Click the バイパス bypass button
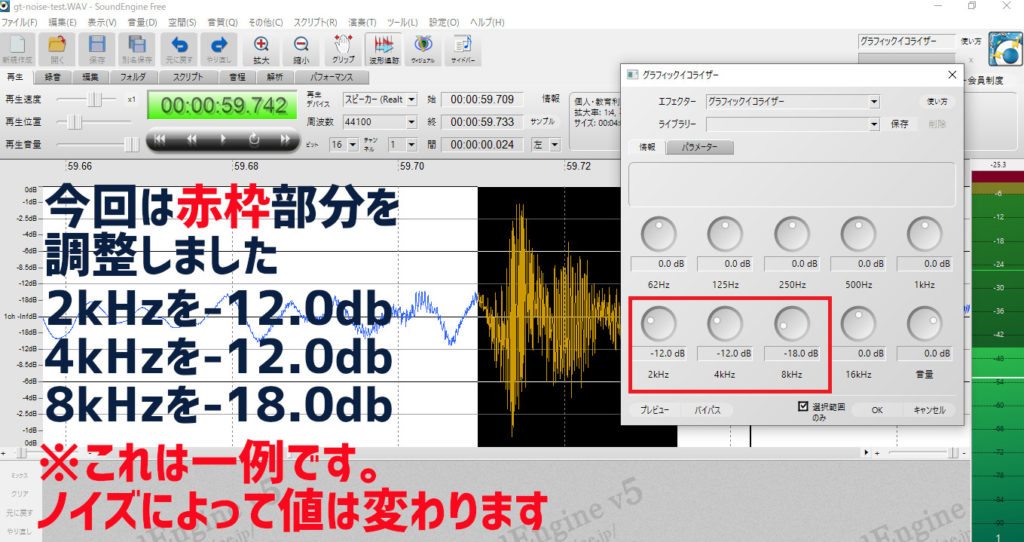1024x542 pixels. click(x=707, y=410)
